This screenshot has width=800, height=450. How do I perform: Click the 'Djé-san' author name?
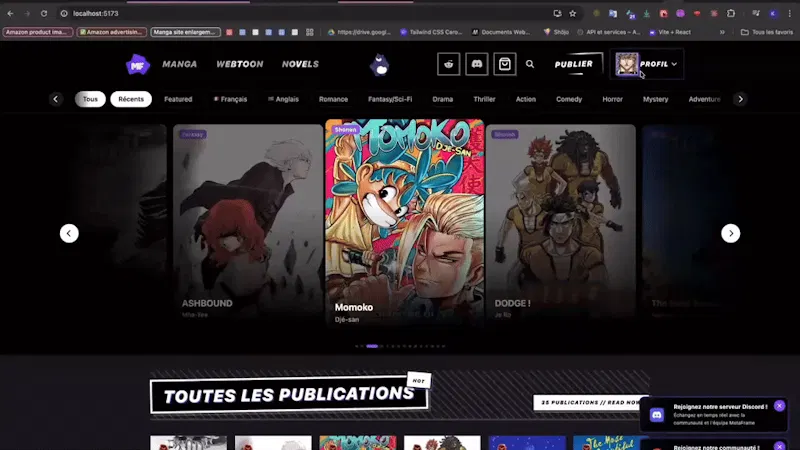point(346,319)
